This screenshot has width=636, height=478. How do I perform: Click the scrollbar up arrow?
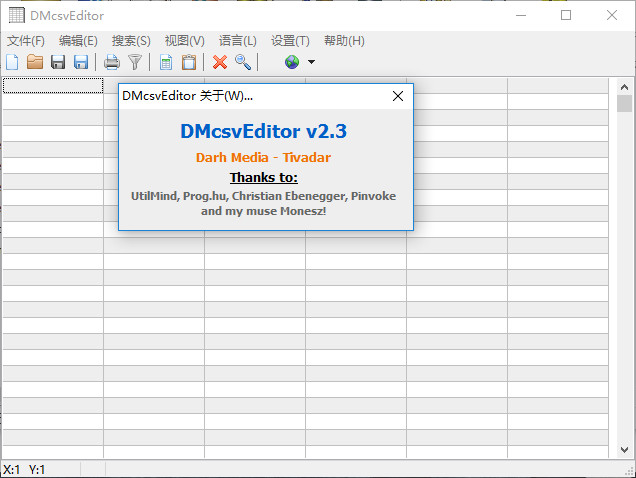coord(624,87)
